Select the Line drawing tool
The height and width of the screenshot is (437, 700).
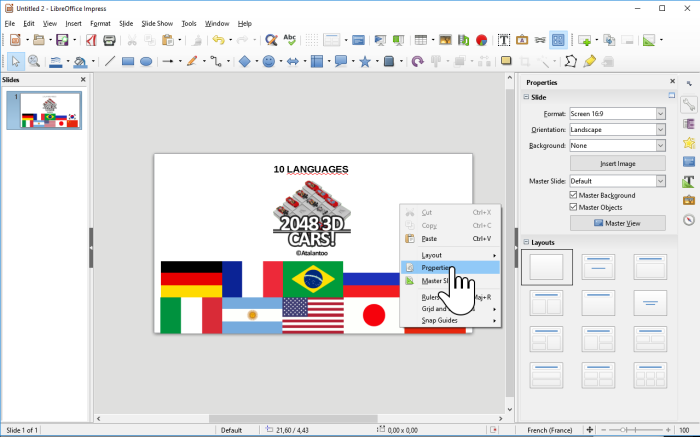click(110, 62)
